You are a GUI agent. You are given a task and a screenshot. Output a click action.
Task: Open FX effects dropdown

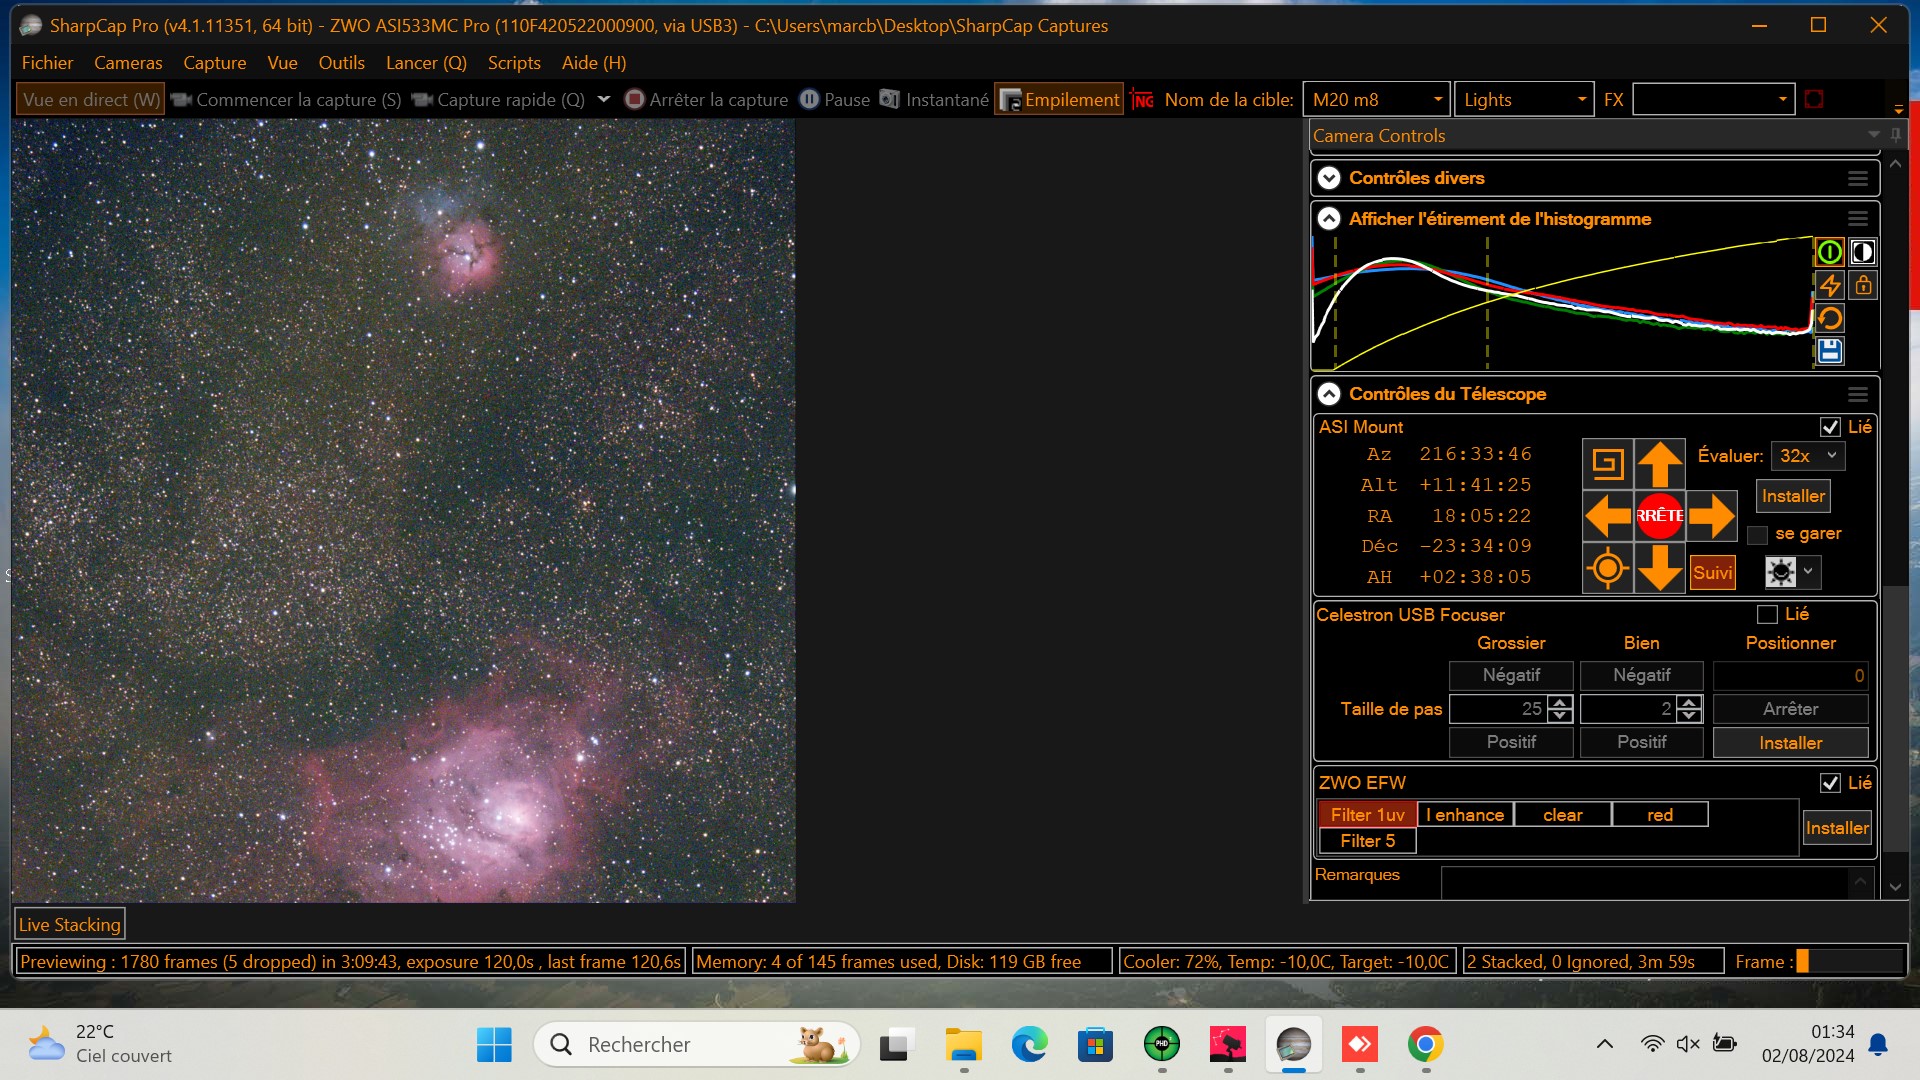coord(1782,99)
